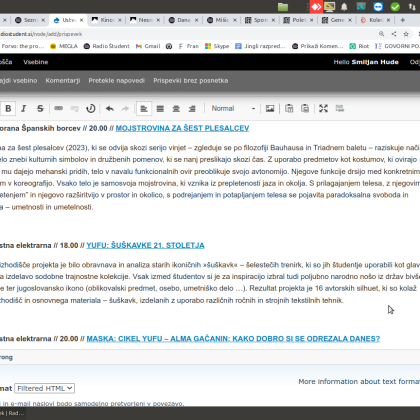Open Smiljan Hude user account link
The height and width of the screenshot is (420, 420).
click(375, 62)
